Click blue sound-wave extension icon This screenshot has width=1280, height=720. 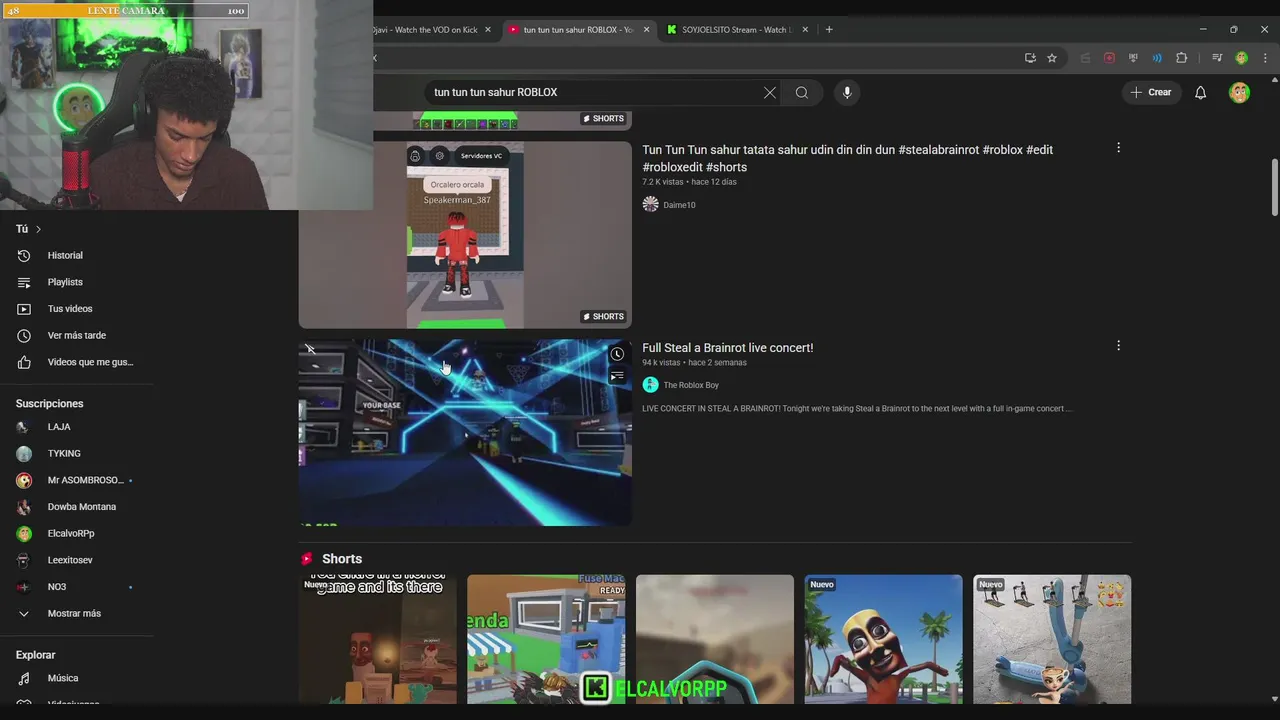[x=1157, y=58]
